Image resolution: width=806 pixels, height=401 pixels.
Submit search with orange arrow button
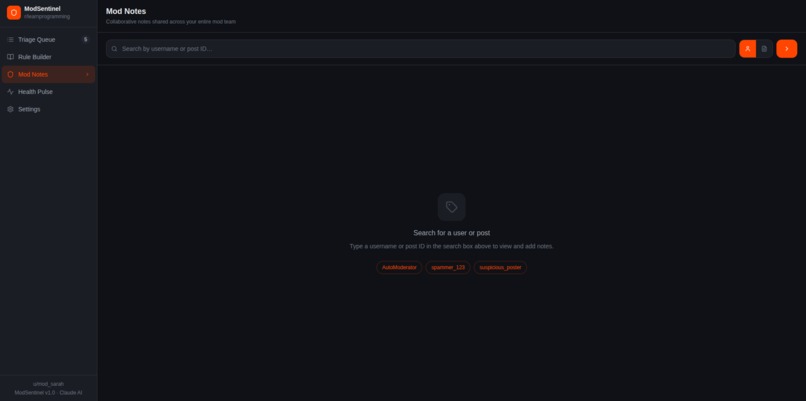[x=786, y=49]
